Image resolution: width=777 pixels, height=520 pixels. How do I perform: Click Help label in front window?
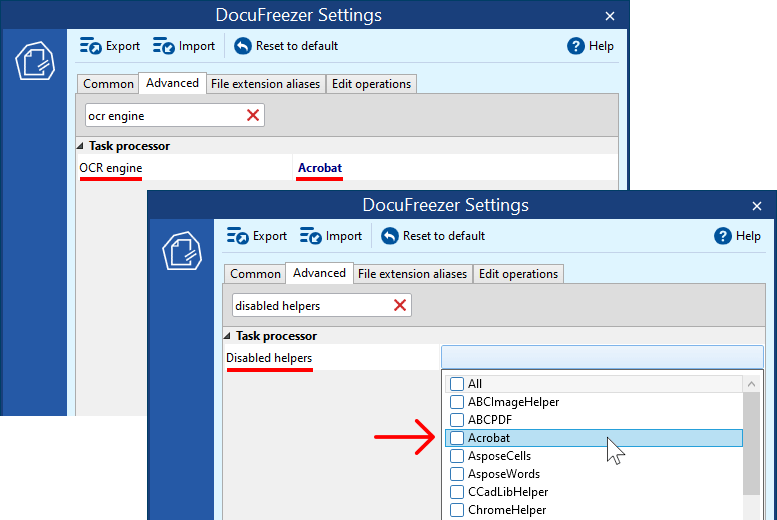(x=748, y=236)
